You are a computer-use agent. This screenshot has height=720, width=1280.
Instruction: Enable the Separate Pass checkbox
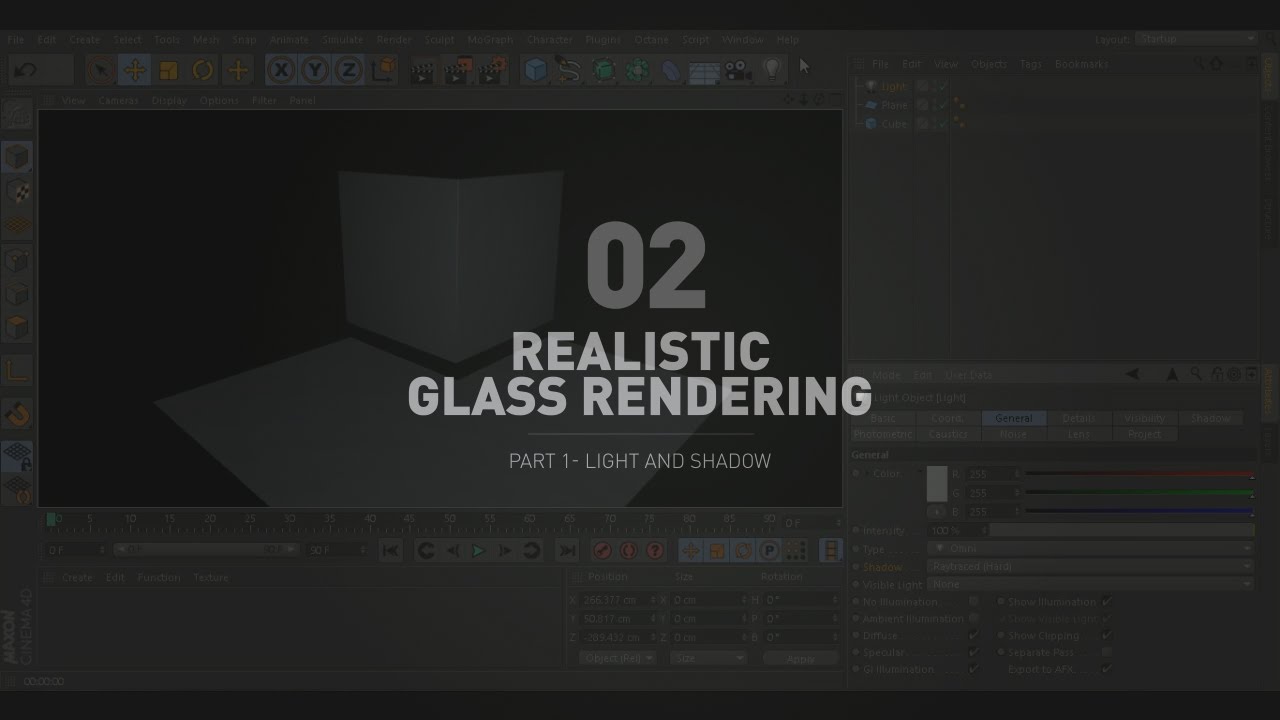1106,652
